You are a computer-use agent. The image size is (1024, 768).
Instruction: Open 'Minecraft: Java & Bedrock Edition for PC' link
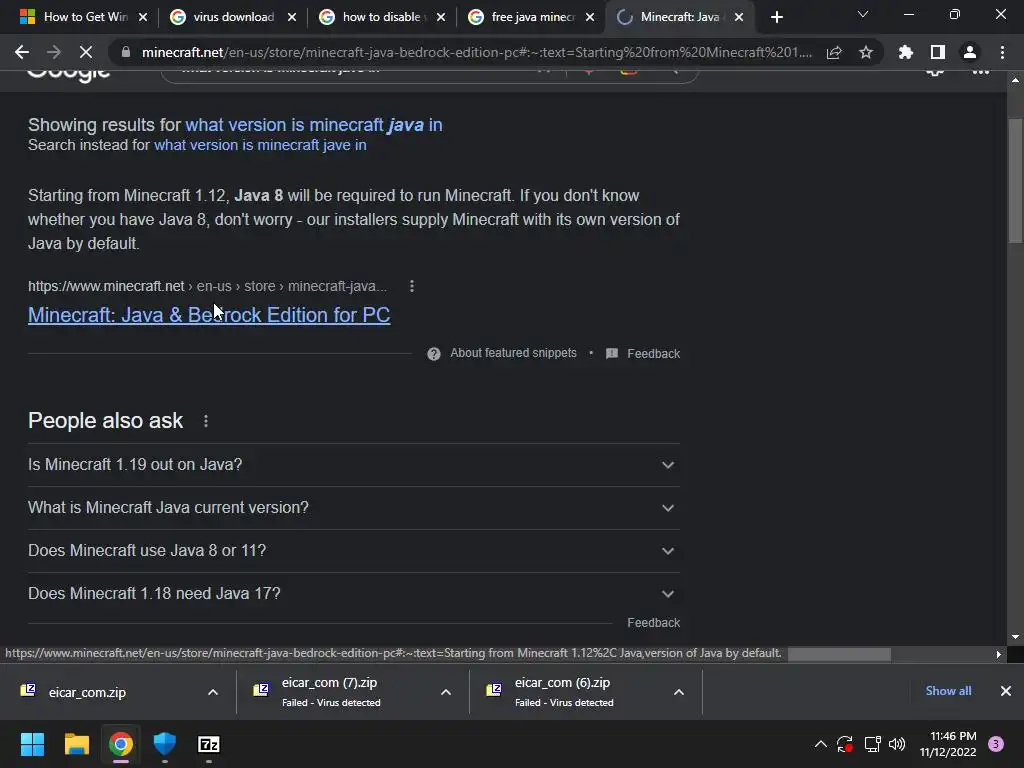pyautogui.click(x=209, y=315)
